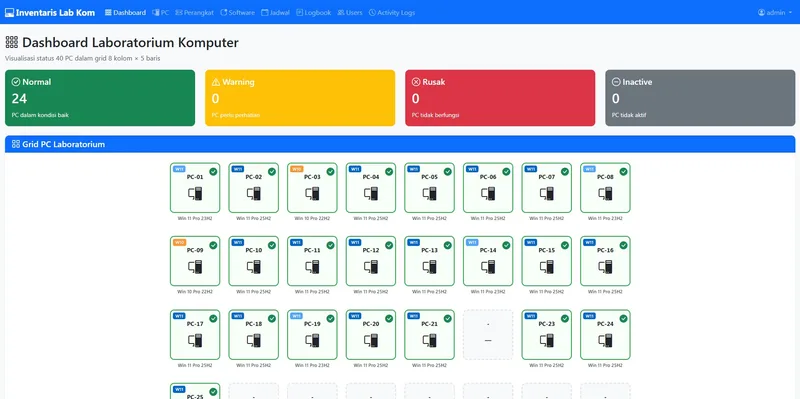
Task: Click the green check on PC-24
Action: point(623,318)
